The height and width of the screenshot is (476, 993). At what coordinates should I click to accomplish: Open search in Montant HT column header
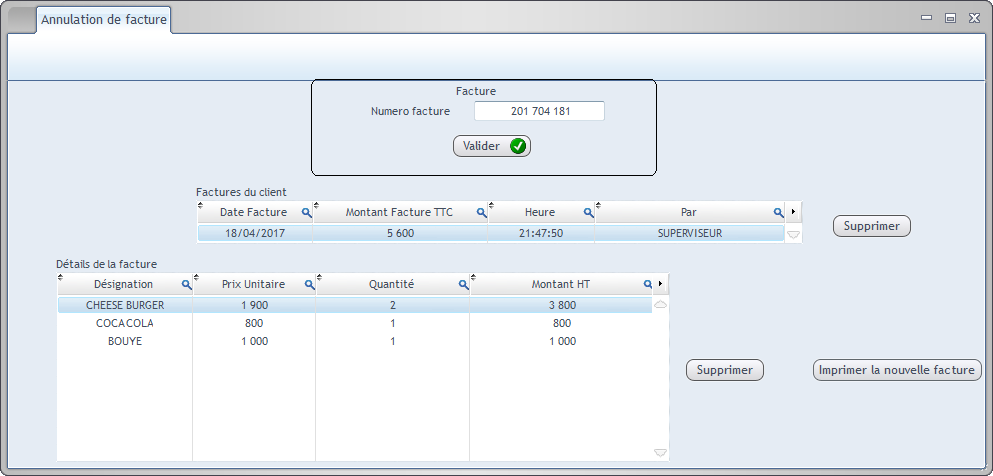point(647,285)
